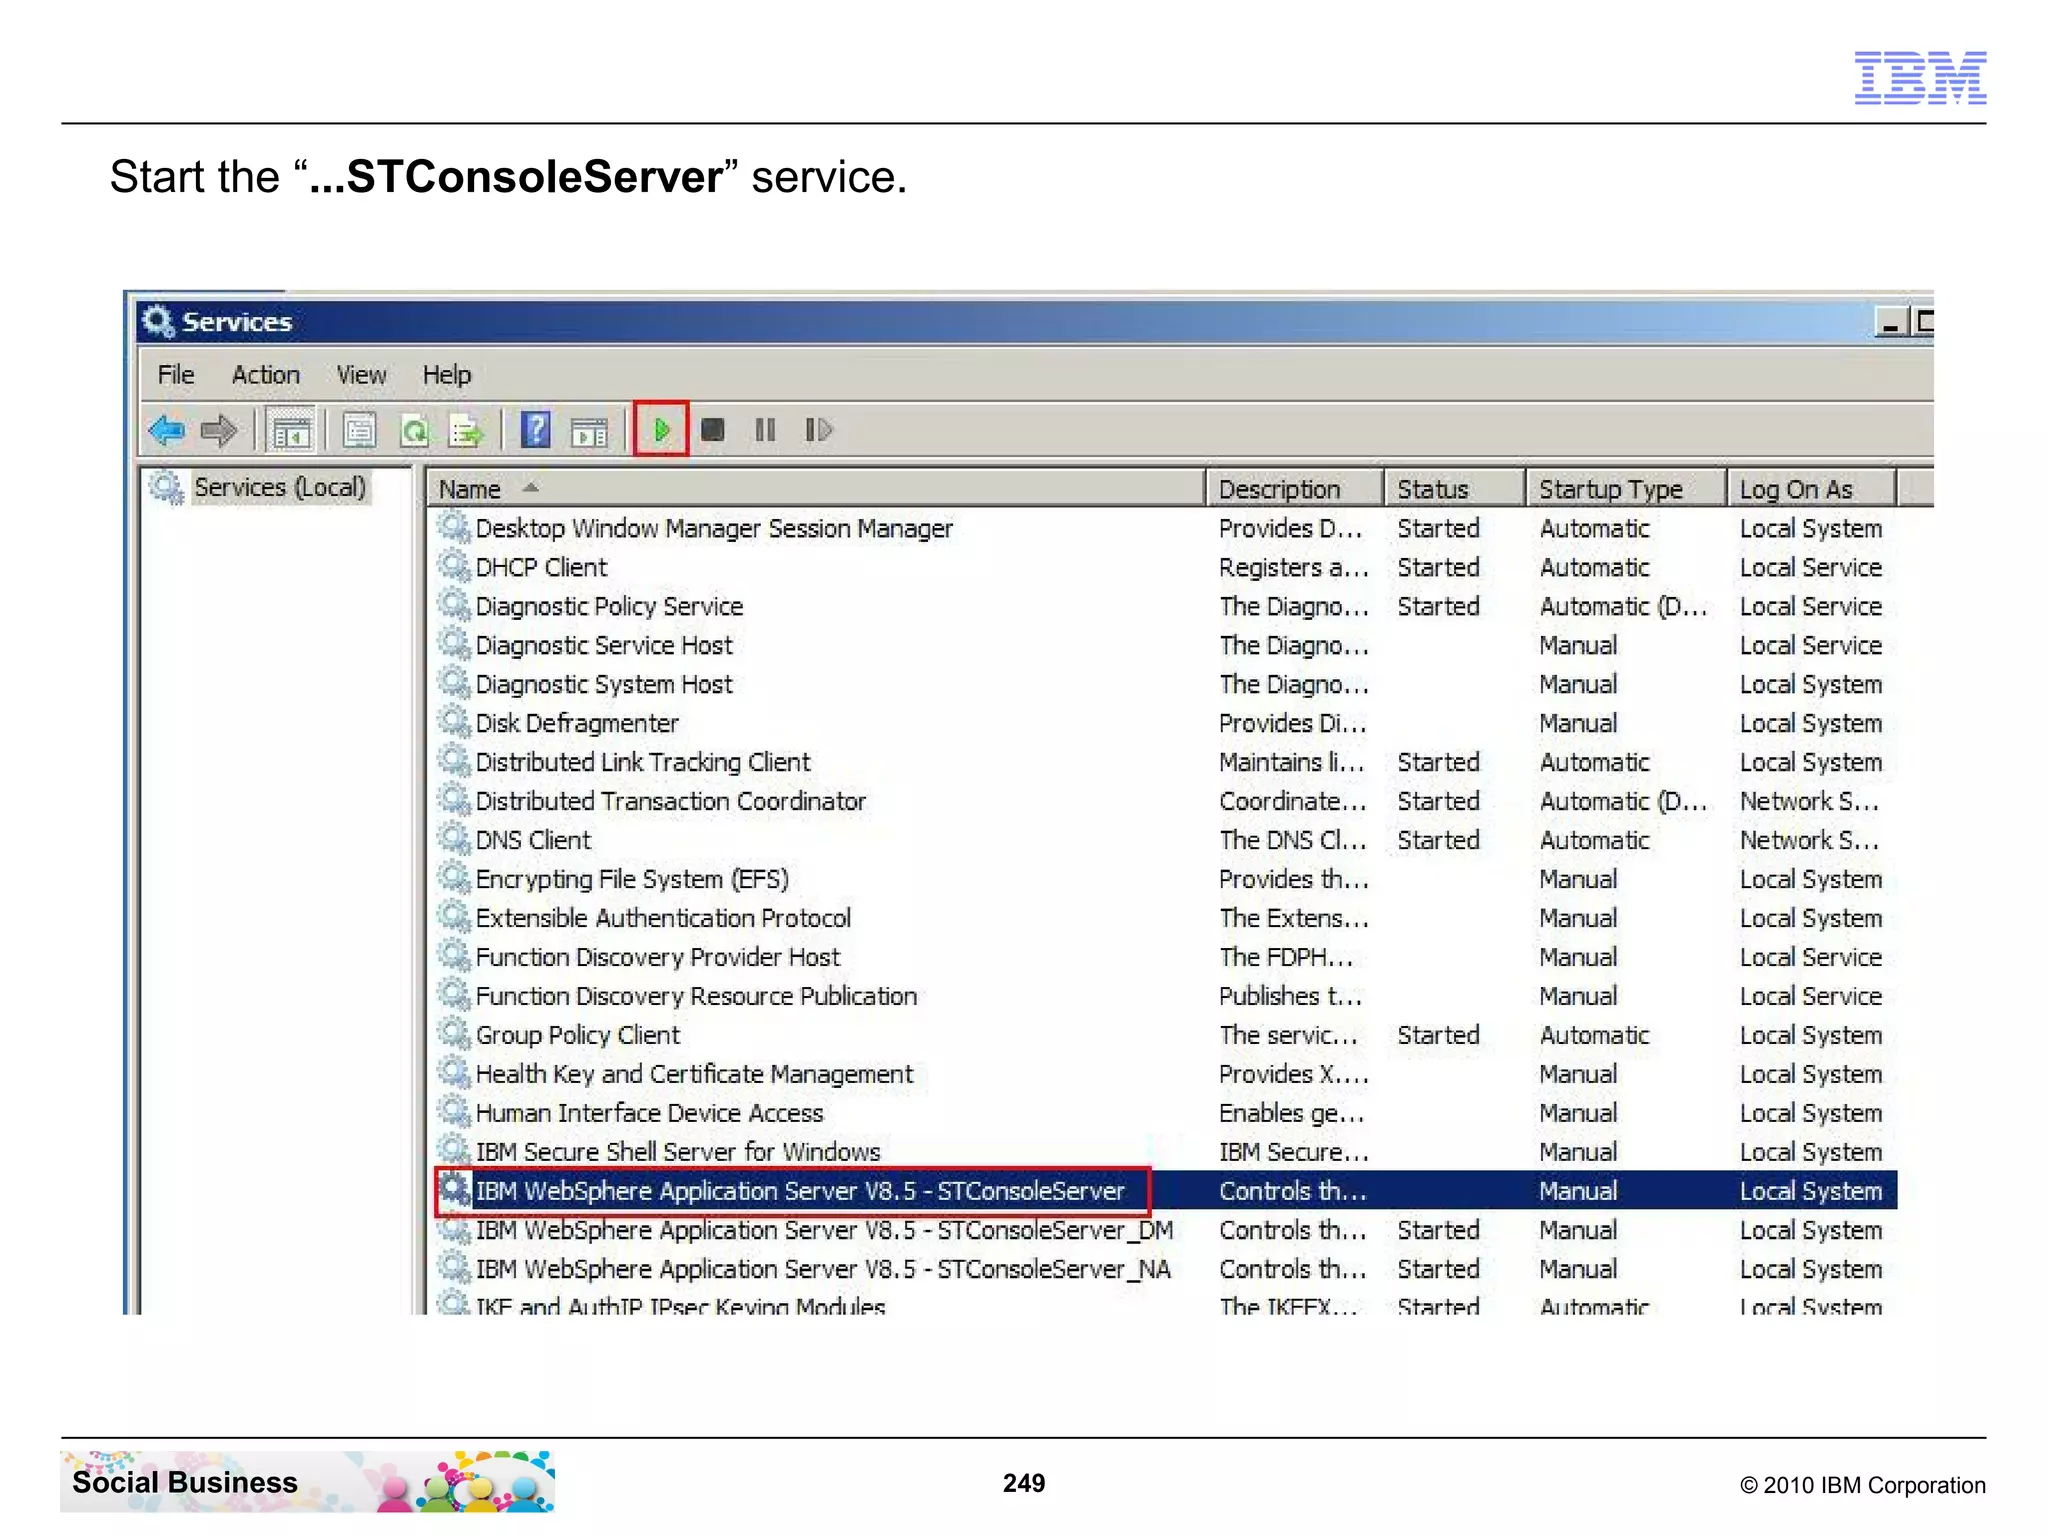2048x1536 pixels.
Task: Sort by the Status column header
Action: (x=1456, y=489)
